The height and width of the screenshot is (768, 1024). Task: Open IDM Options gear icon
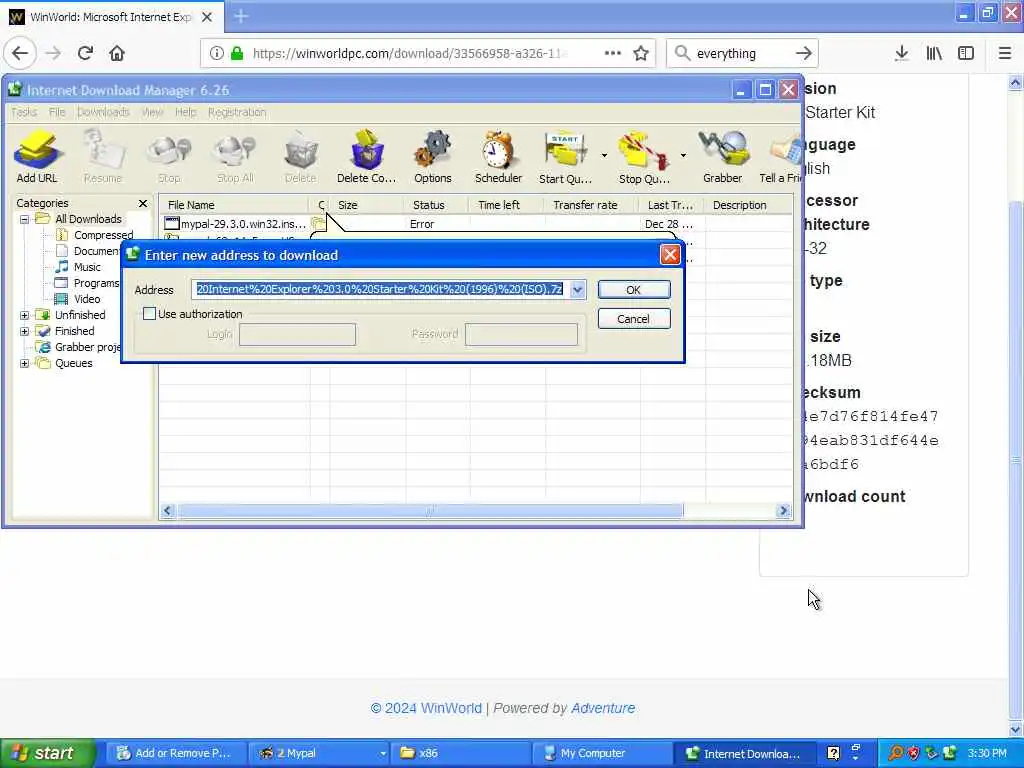pos(432,157)
